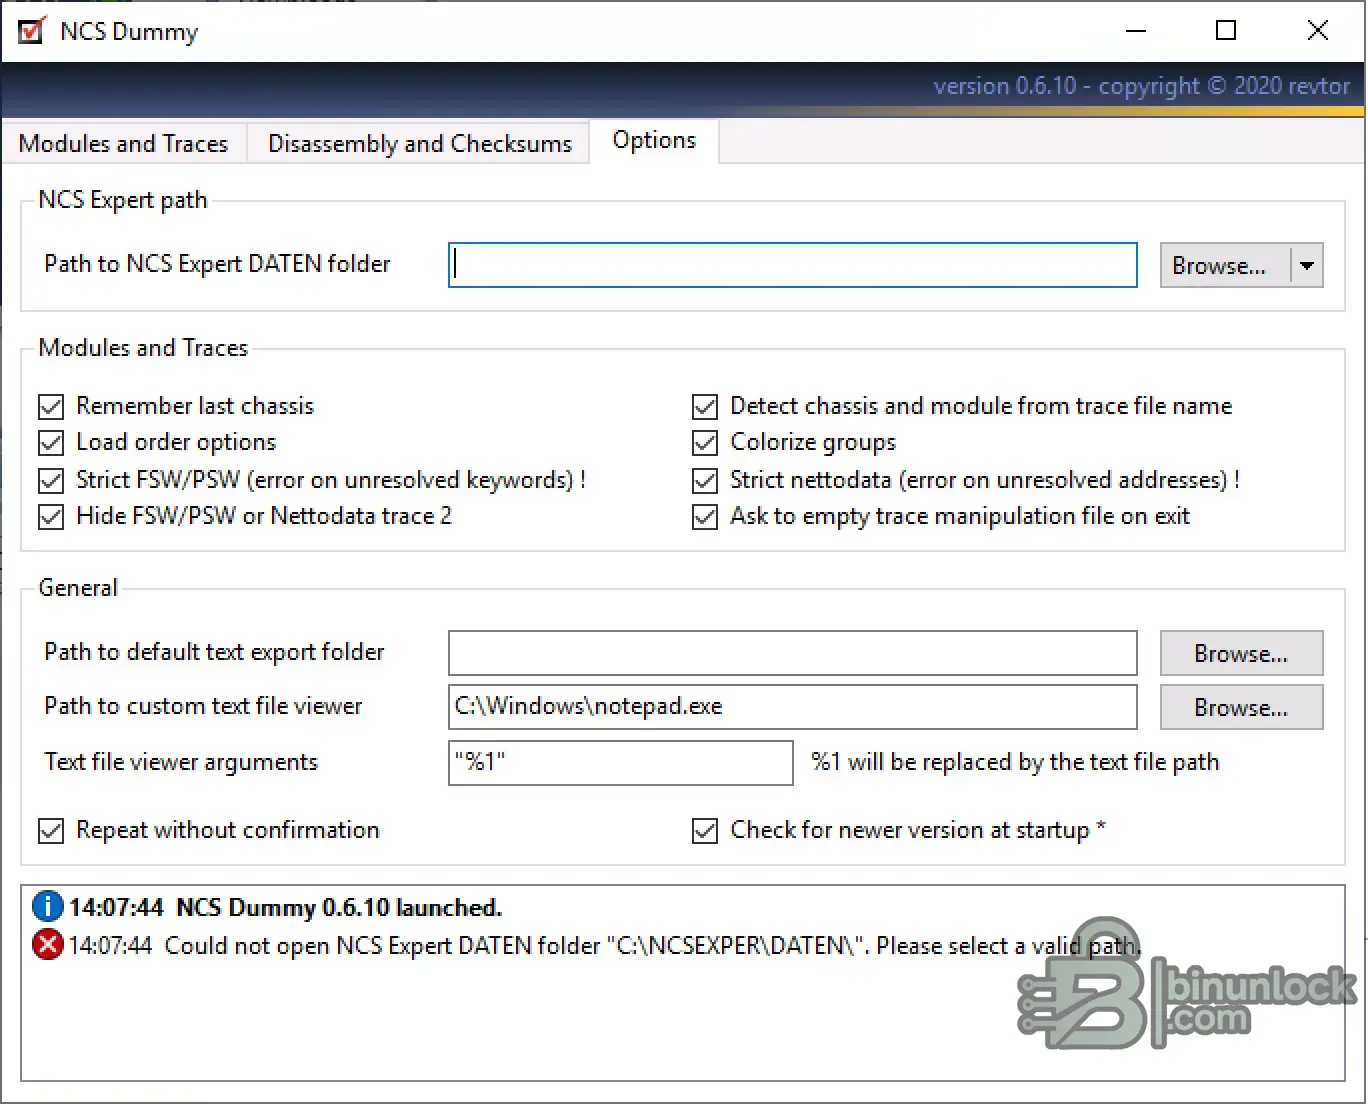Screen dimensions: 1368x1104
Task: Click the version 0.6.10 copyright text
Action: coord(1141,86)
